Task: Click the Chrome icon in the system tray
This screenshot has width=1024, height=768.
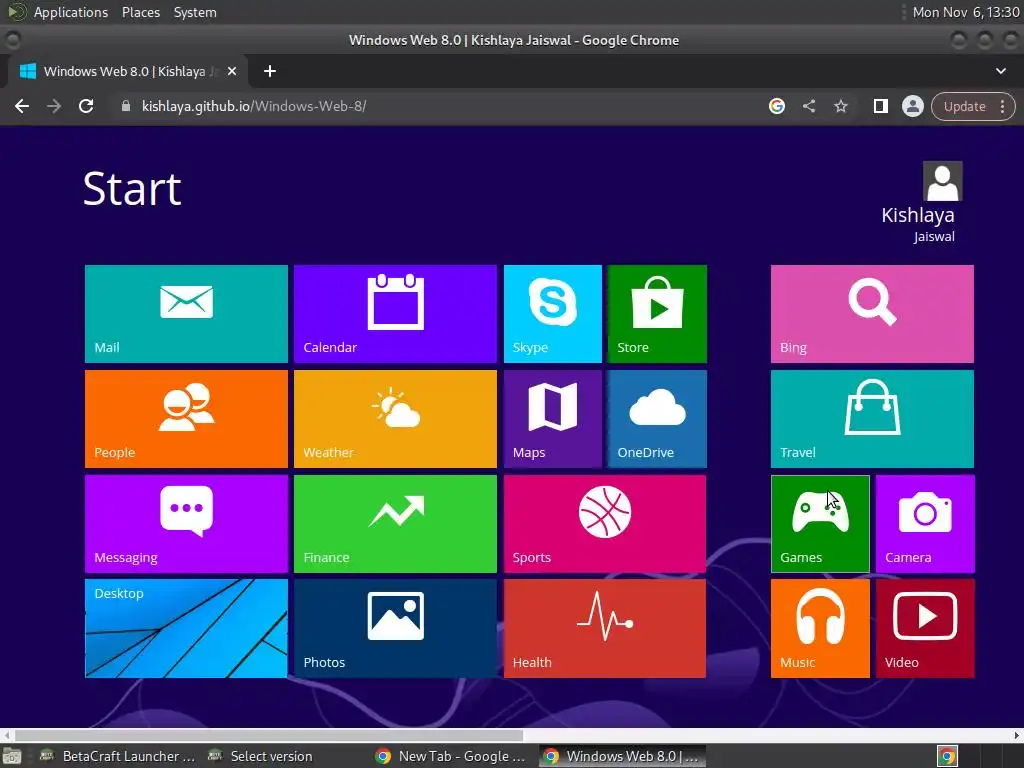Action: tap(947, 756)
